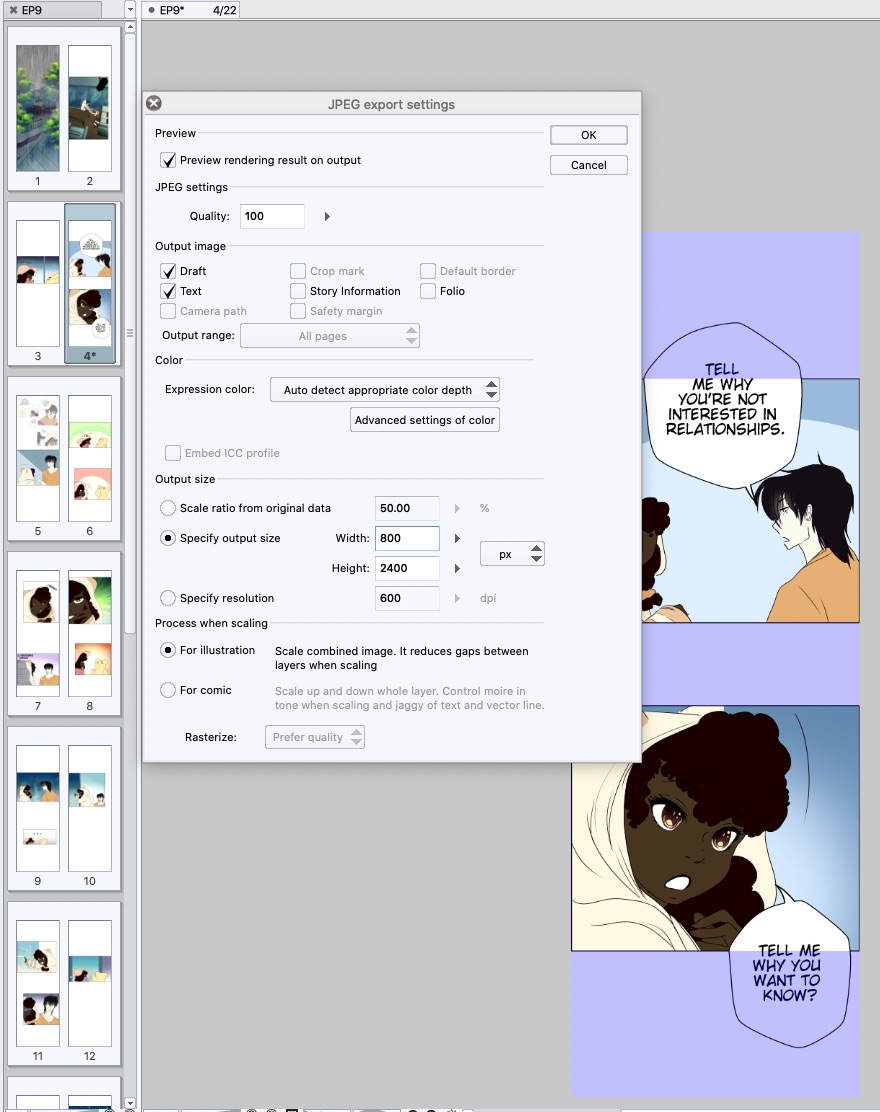
Task: Select "Scale ratio from original data" option
Action: (x=167, y=508)
